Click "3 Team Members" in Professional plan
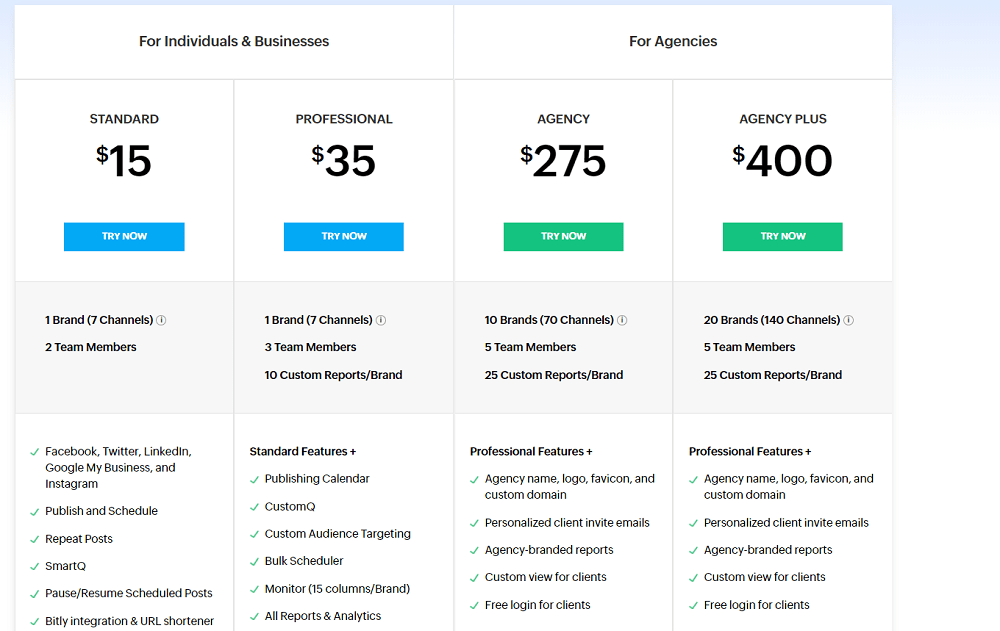The width and height of the screenshot is (1000, 631). coord(311,347)
